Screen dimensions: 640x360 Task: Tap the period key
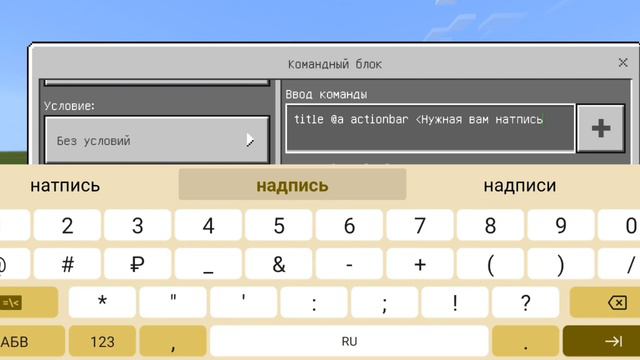[x=526, y=341]
